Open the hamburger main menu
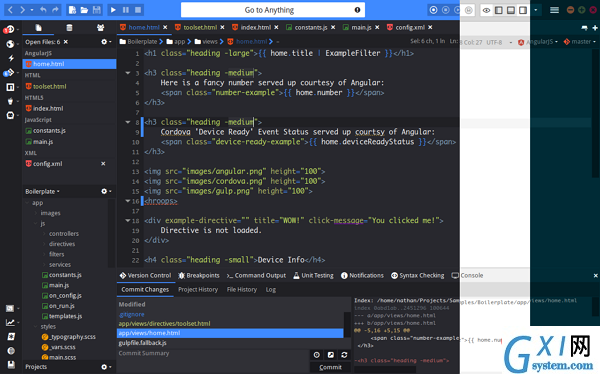 pos(554,10)
